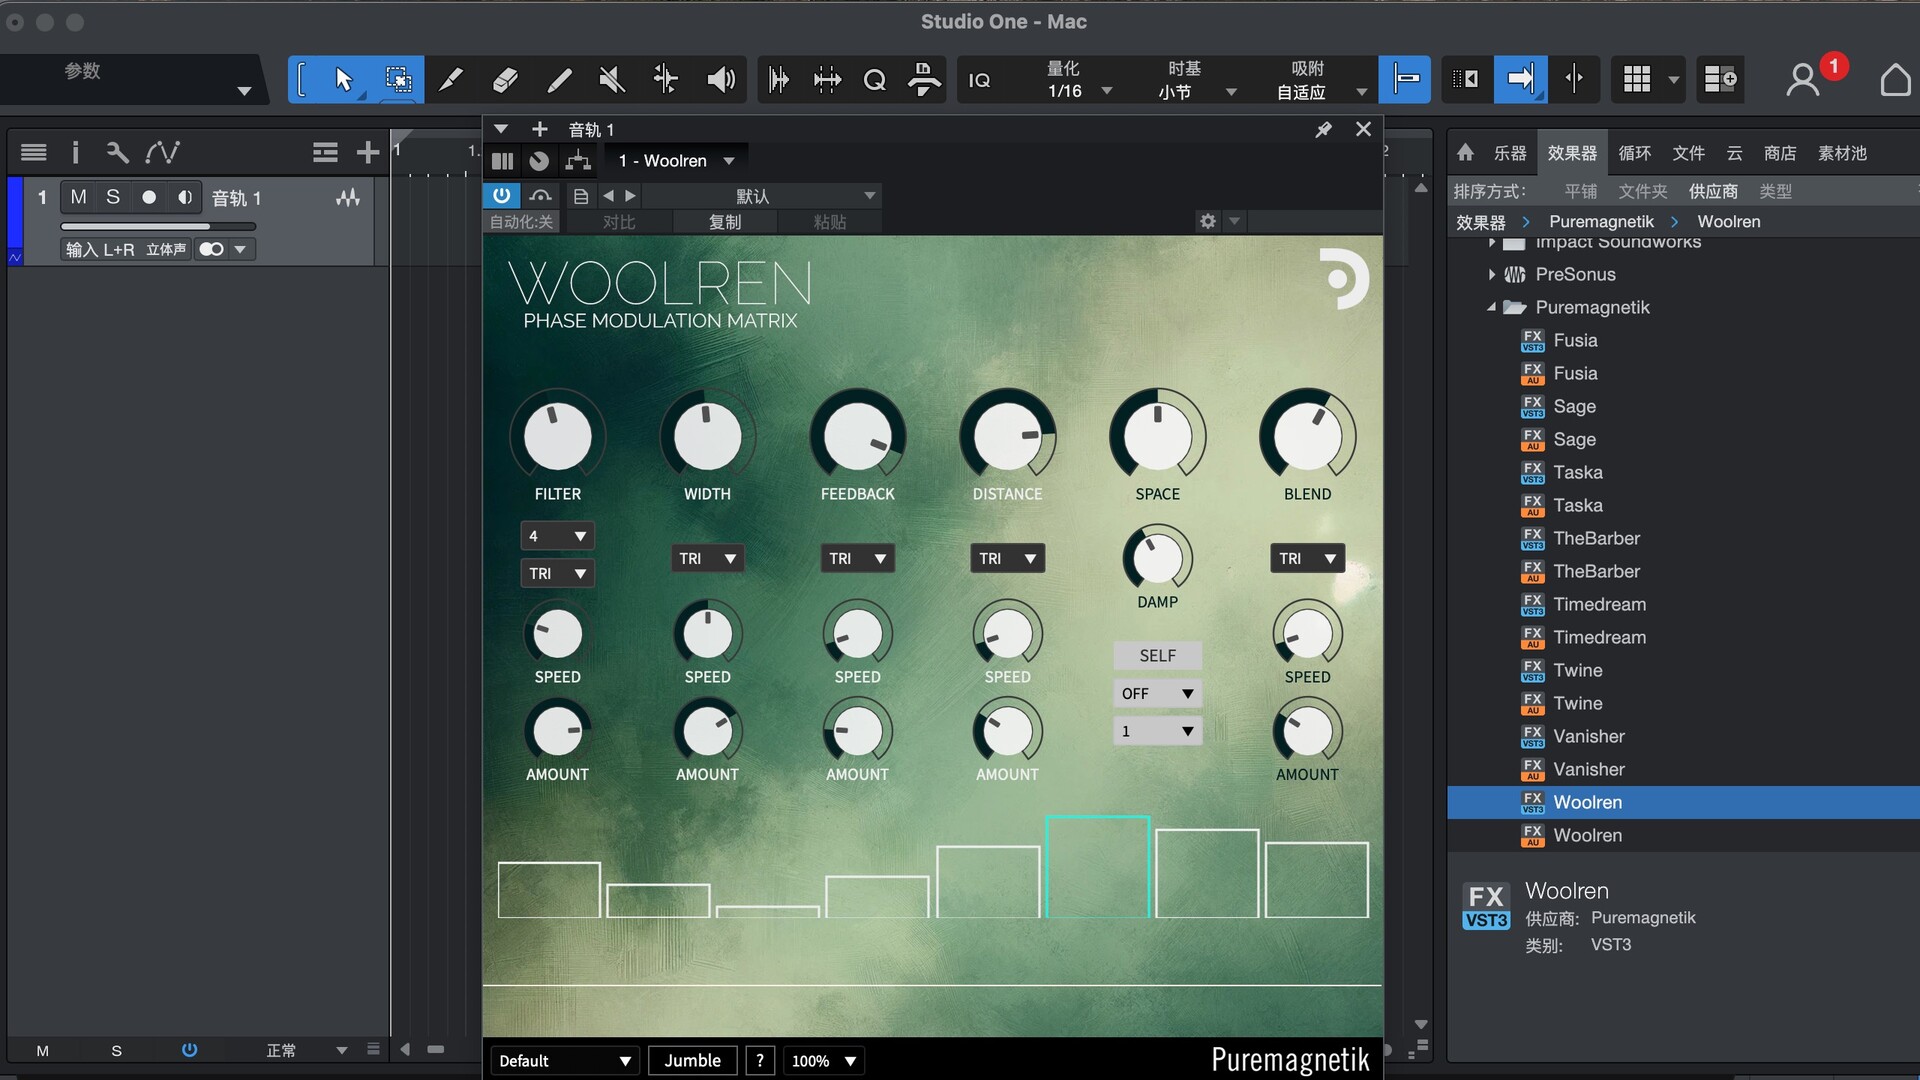Select the Arrow tool in toolbar

click(x=343, y=80)
